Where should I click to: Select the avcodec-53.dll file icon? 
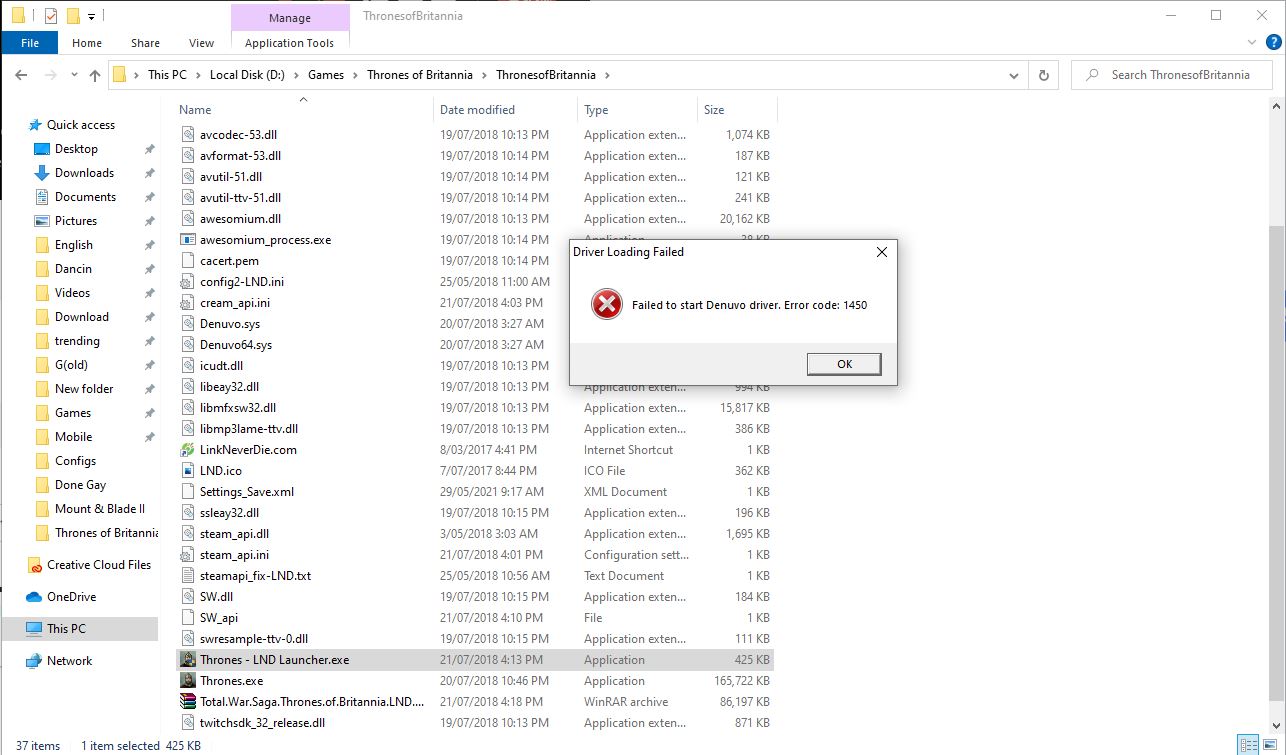[187, 135]
